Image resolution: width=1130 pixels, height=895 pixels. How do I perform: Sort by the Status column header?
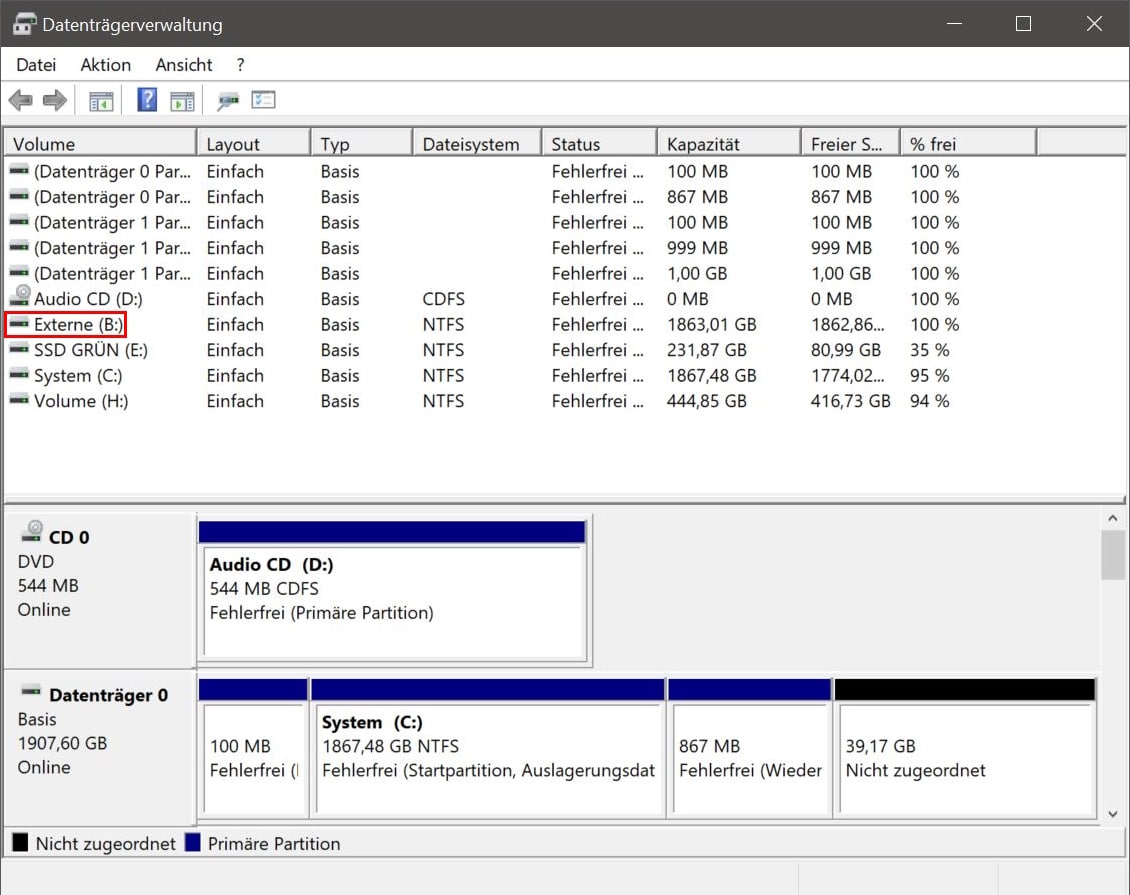click(600, 143)
